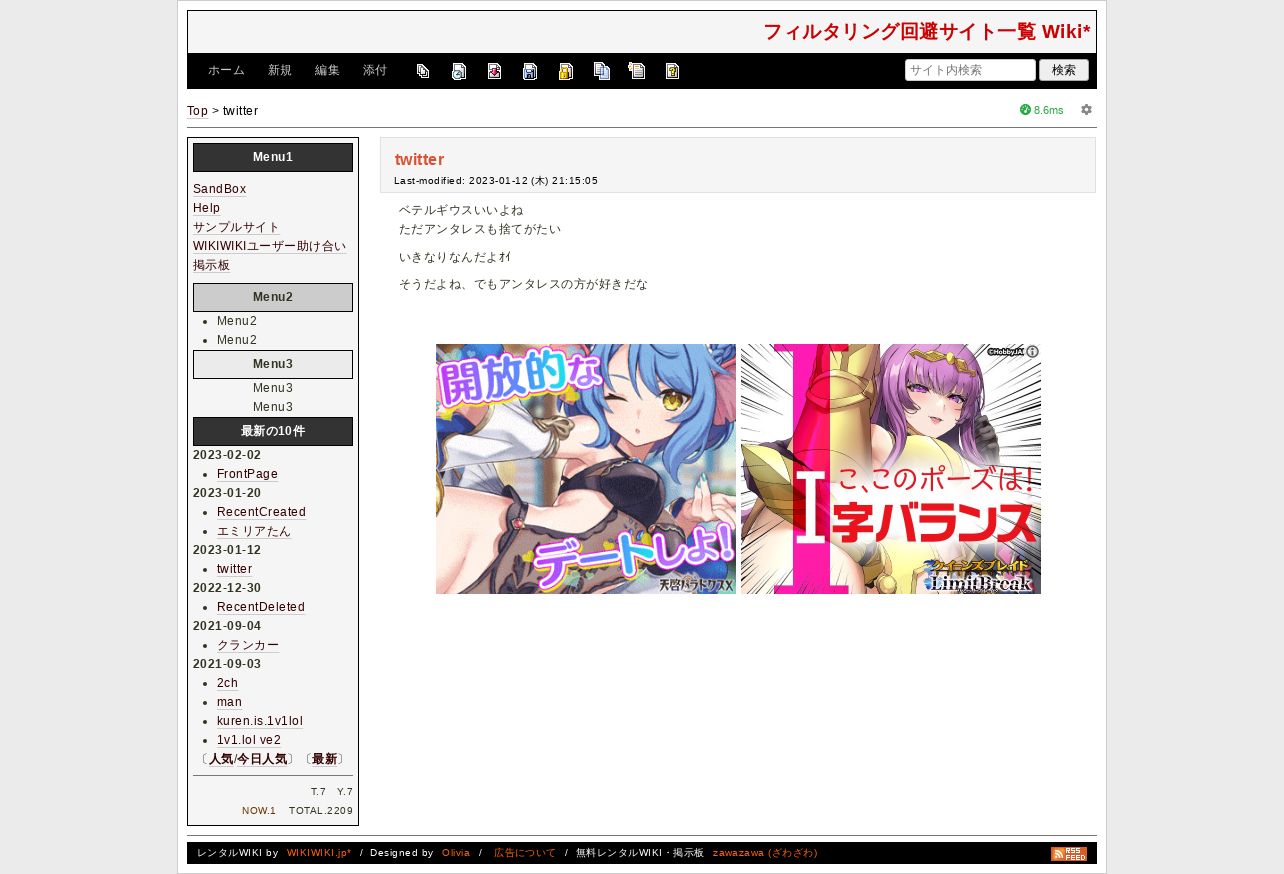1284x874 pixels.
Task: Open 1v1.lol ve2 in recent list
Action: [x=249, y=740]
